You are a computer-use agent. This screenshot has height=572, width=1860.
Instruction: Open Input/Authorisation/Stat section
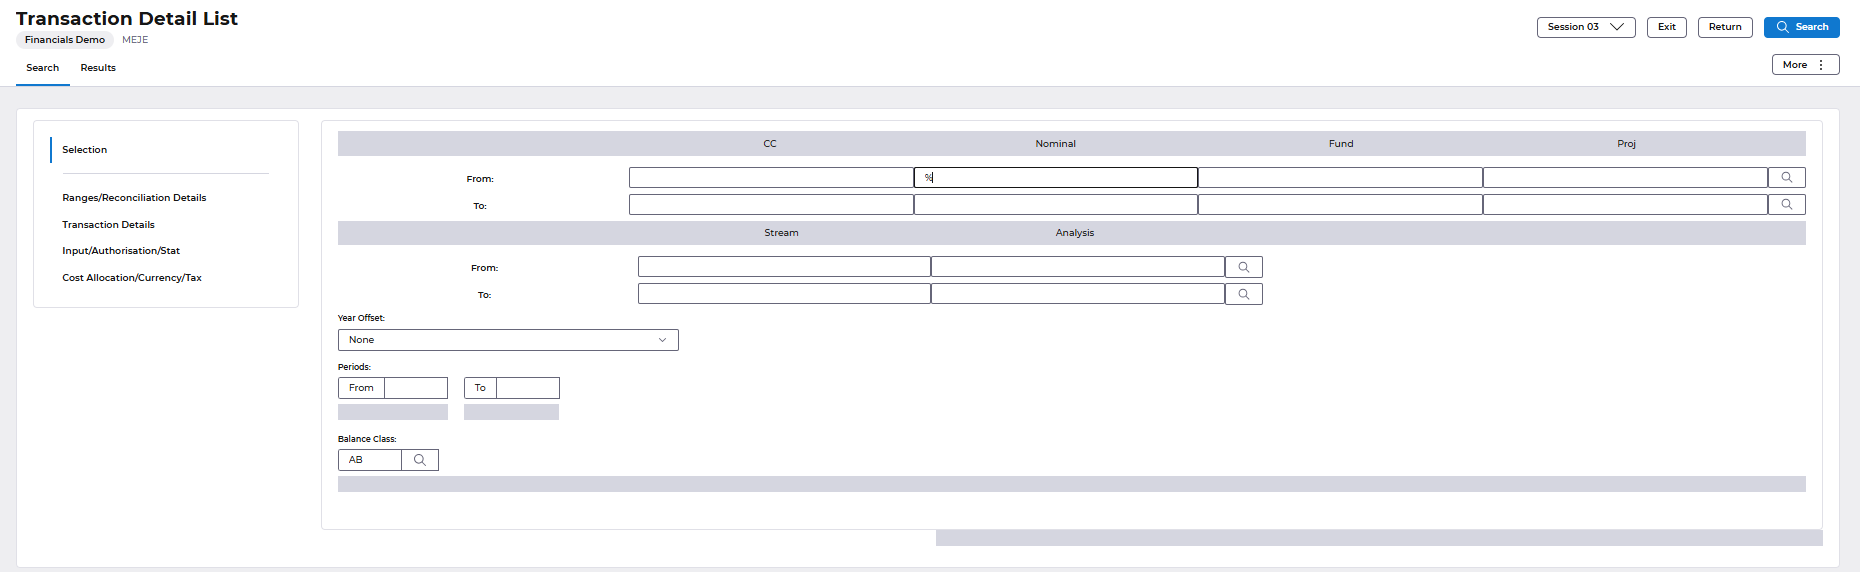121,251
